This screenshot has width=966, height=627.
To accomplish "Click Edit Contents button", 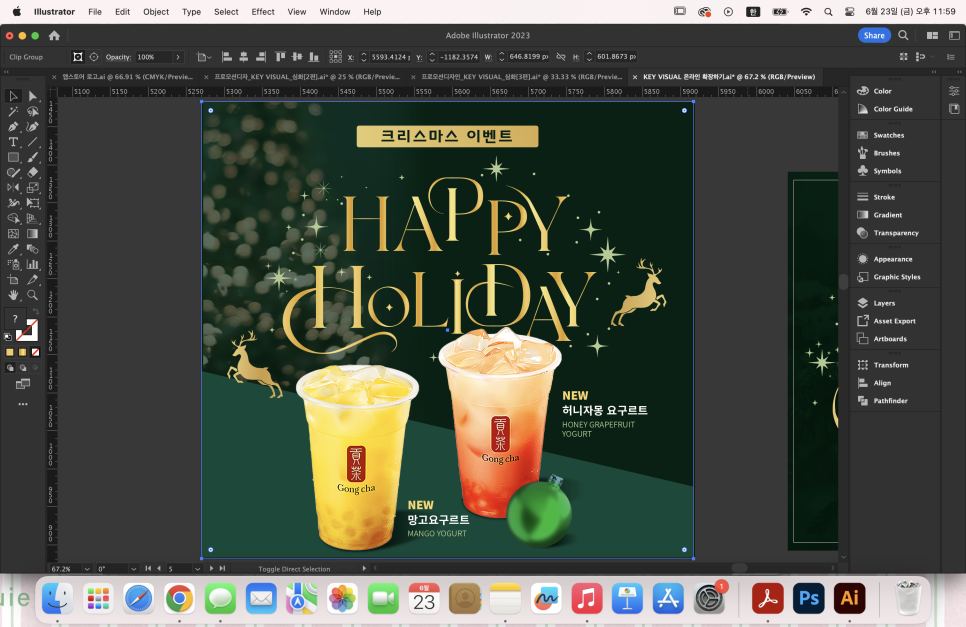I will coord(94,57).
